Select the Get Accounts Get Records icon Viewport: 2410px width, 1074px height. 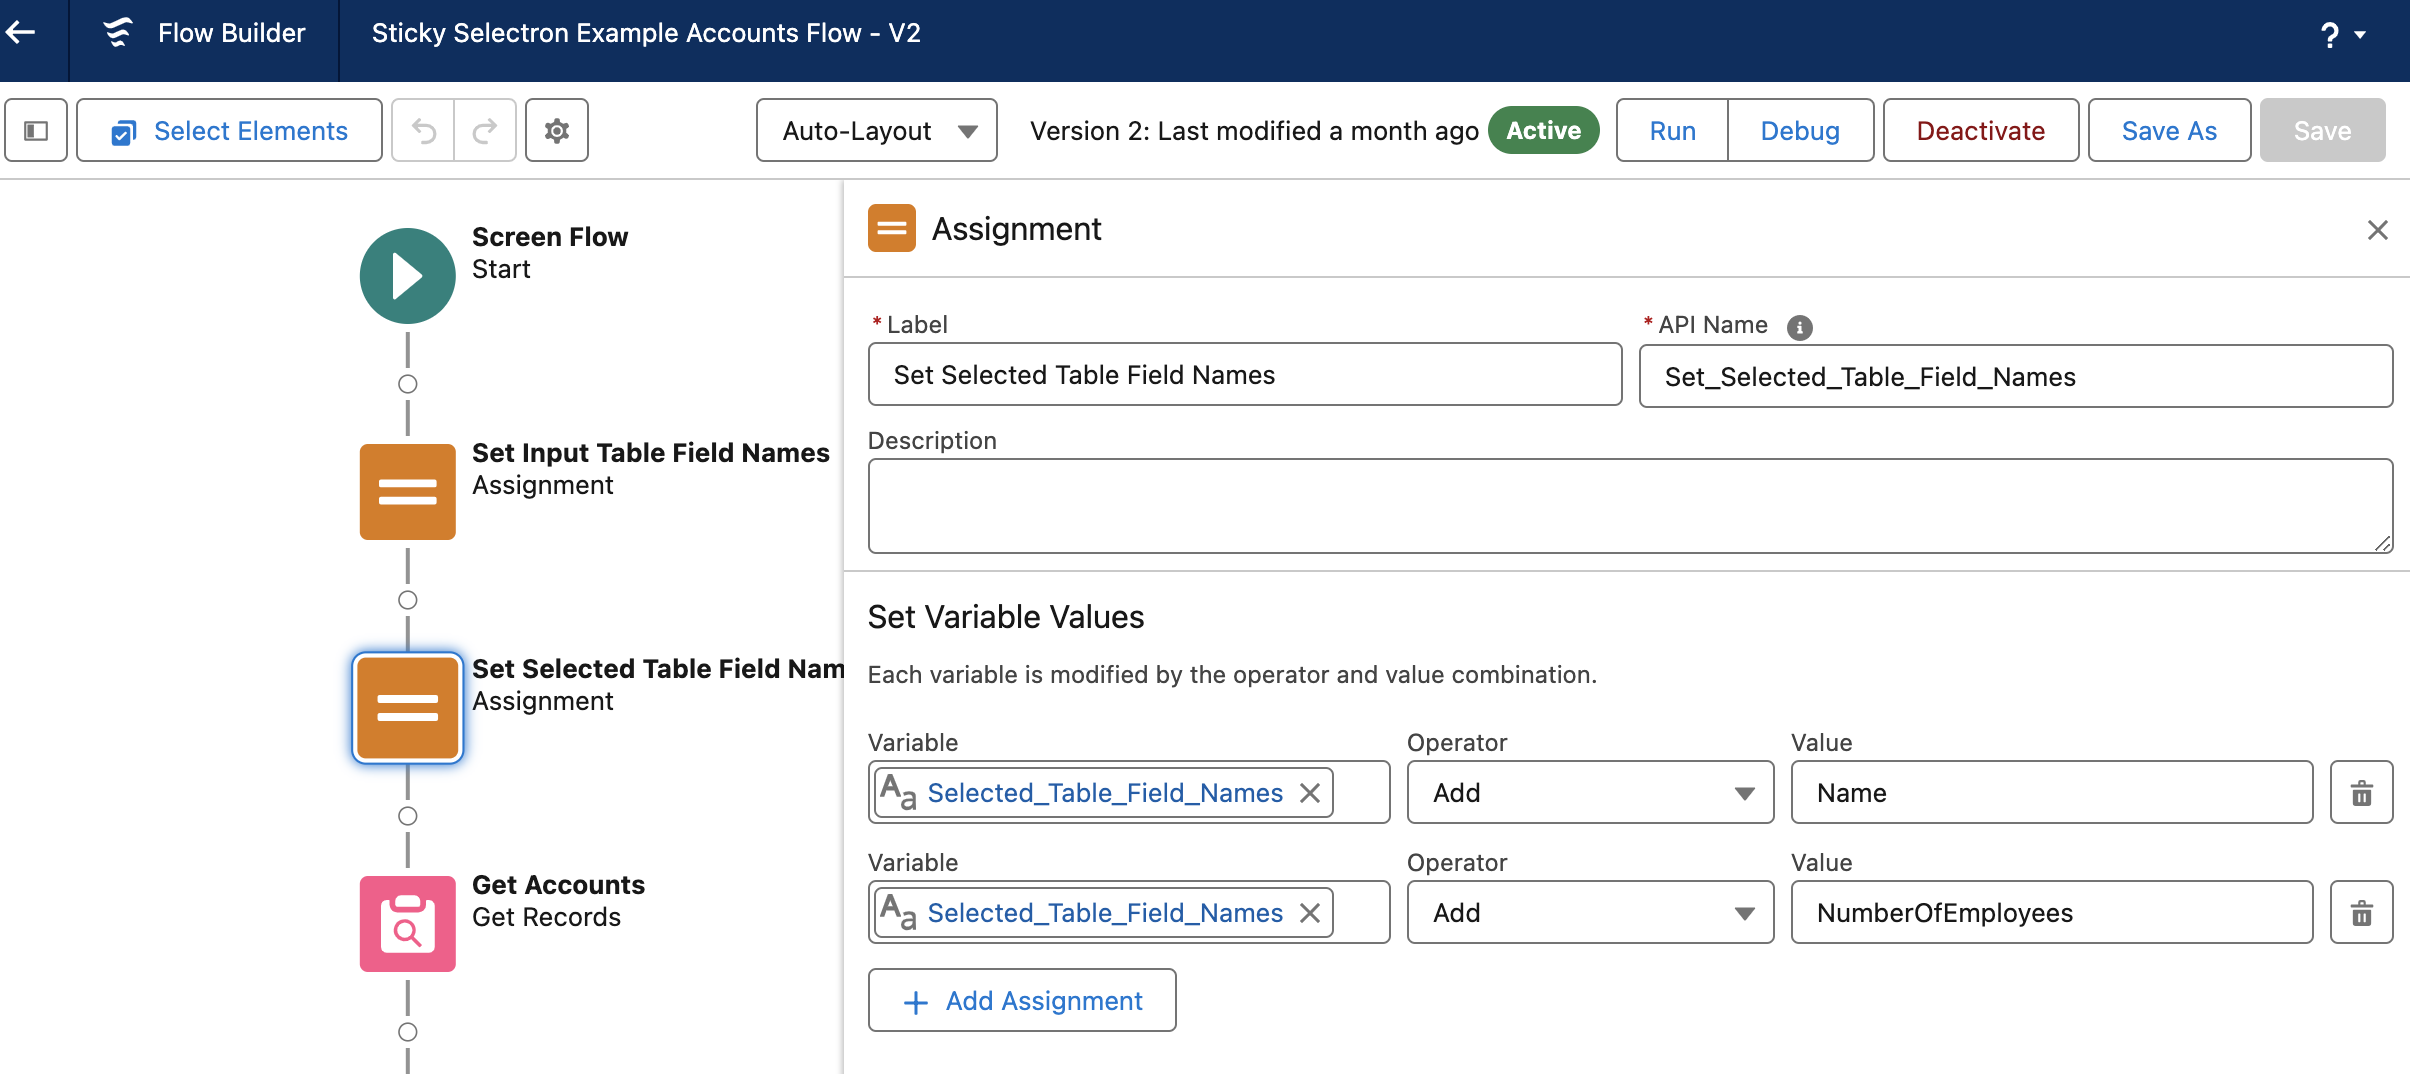click(x=408, y=924)
